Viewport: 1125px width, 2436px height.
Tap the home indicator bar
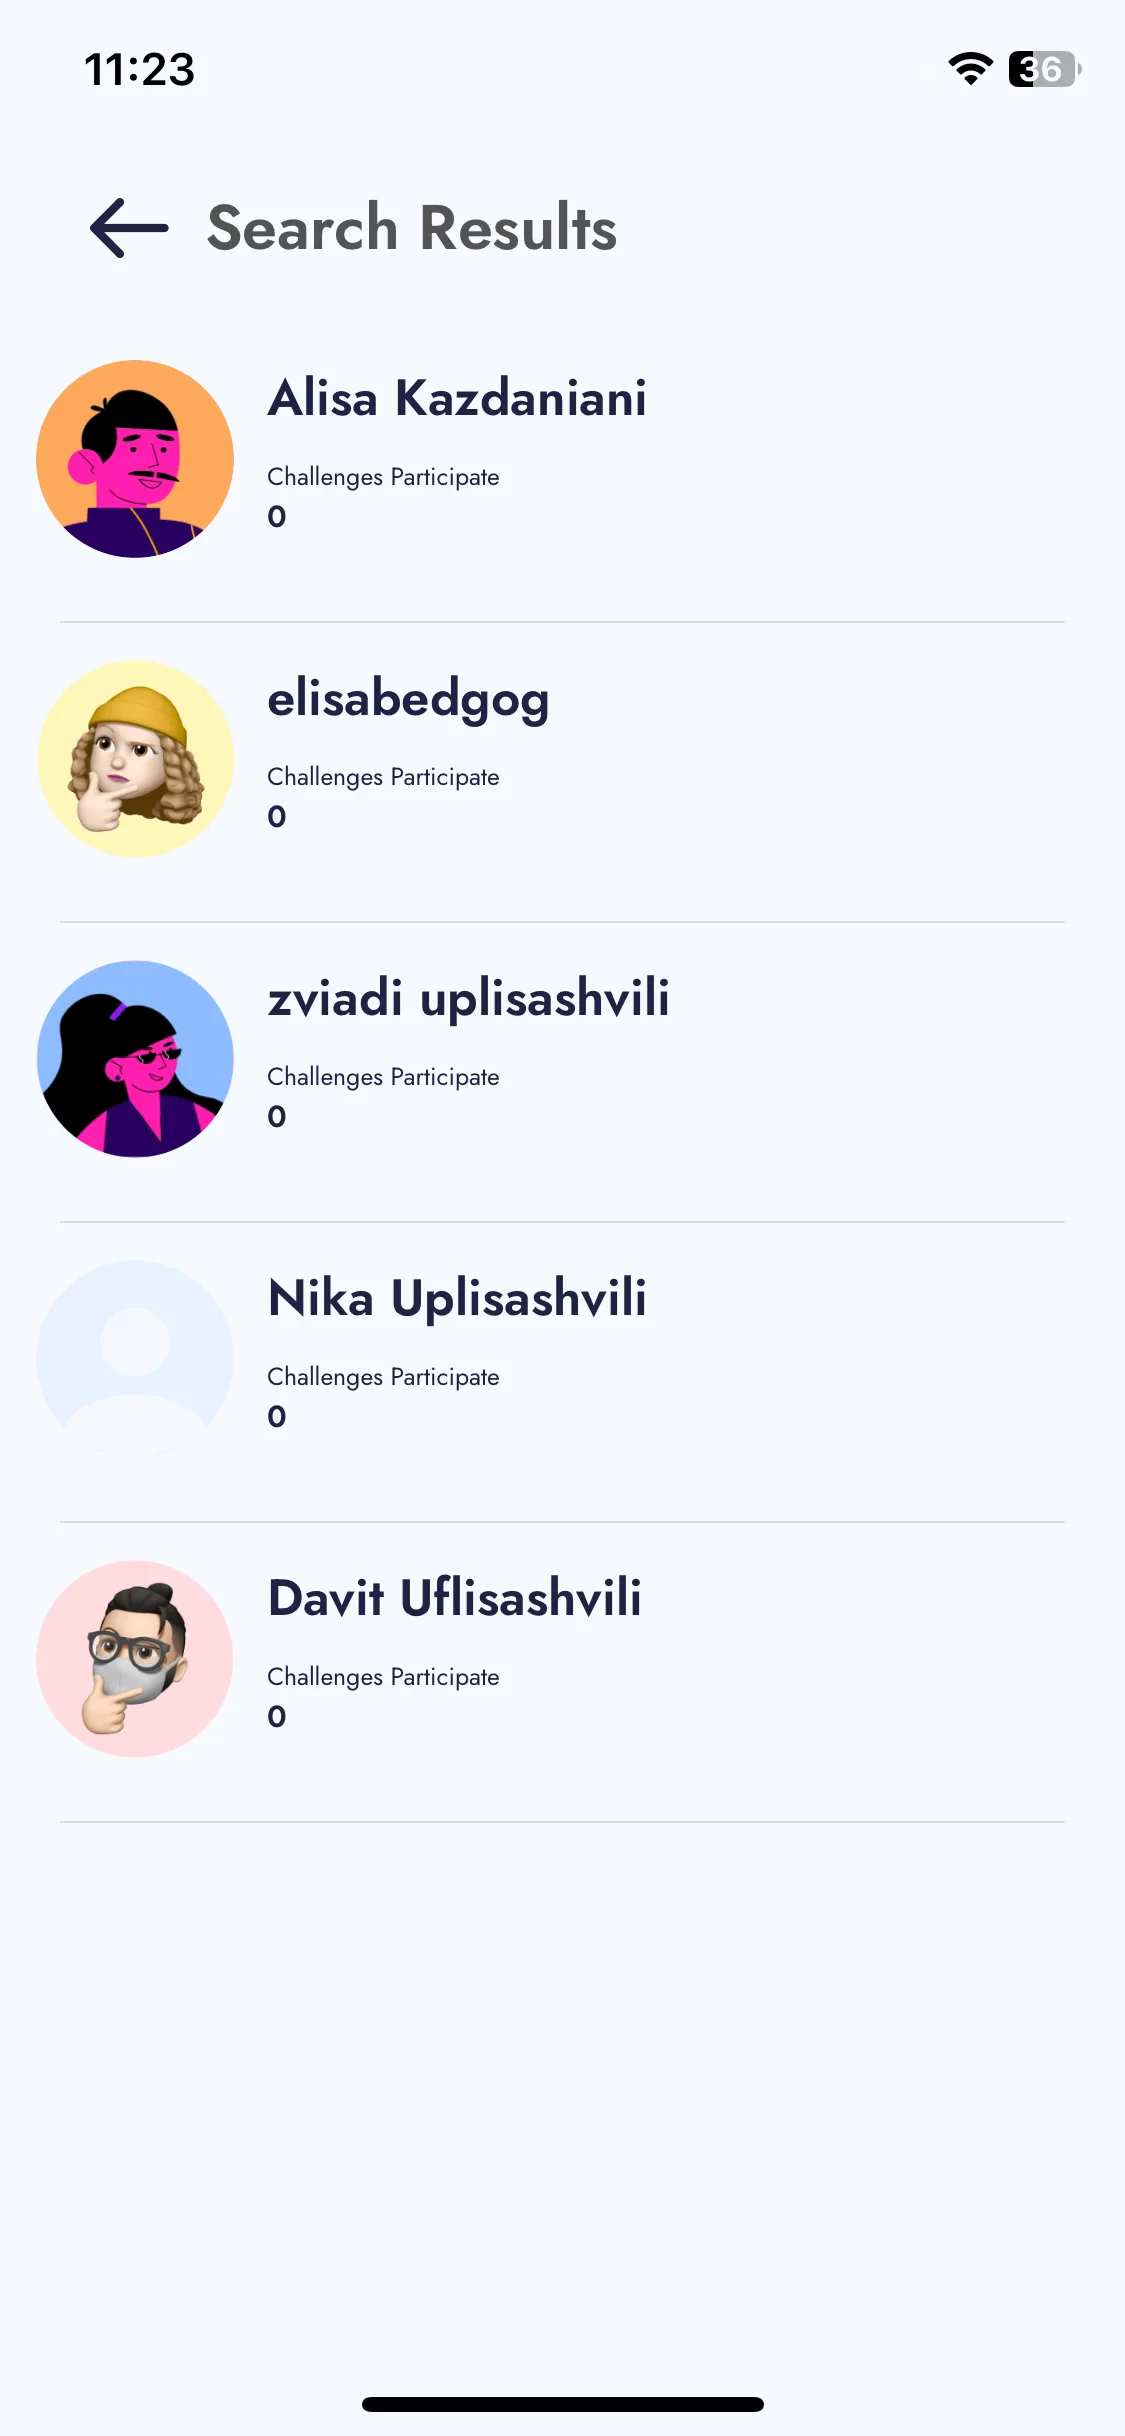click(x=563, y=2404)
